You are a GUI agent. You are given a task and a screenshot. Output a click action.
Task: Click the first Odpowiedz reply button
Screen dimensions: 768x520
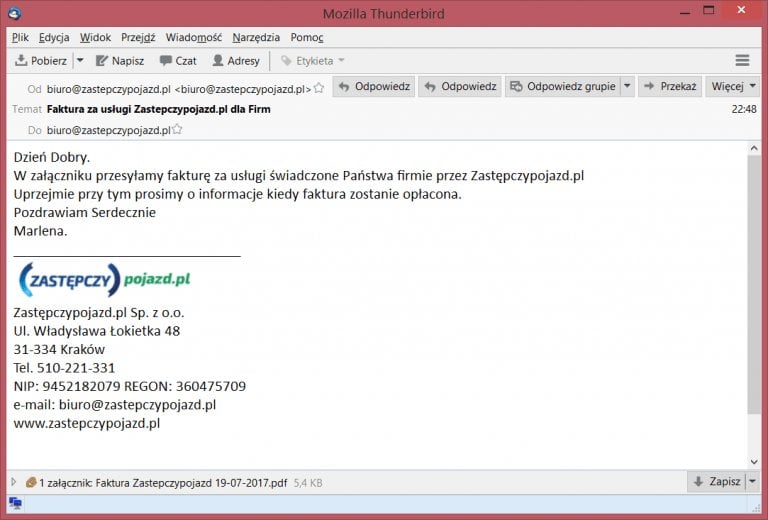(374, 87)
